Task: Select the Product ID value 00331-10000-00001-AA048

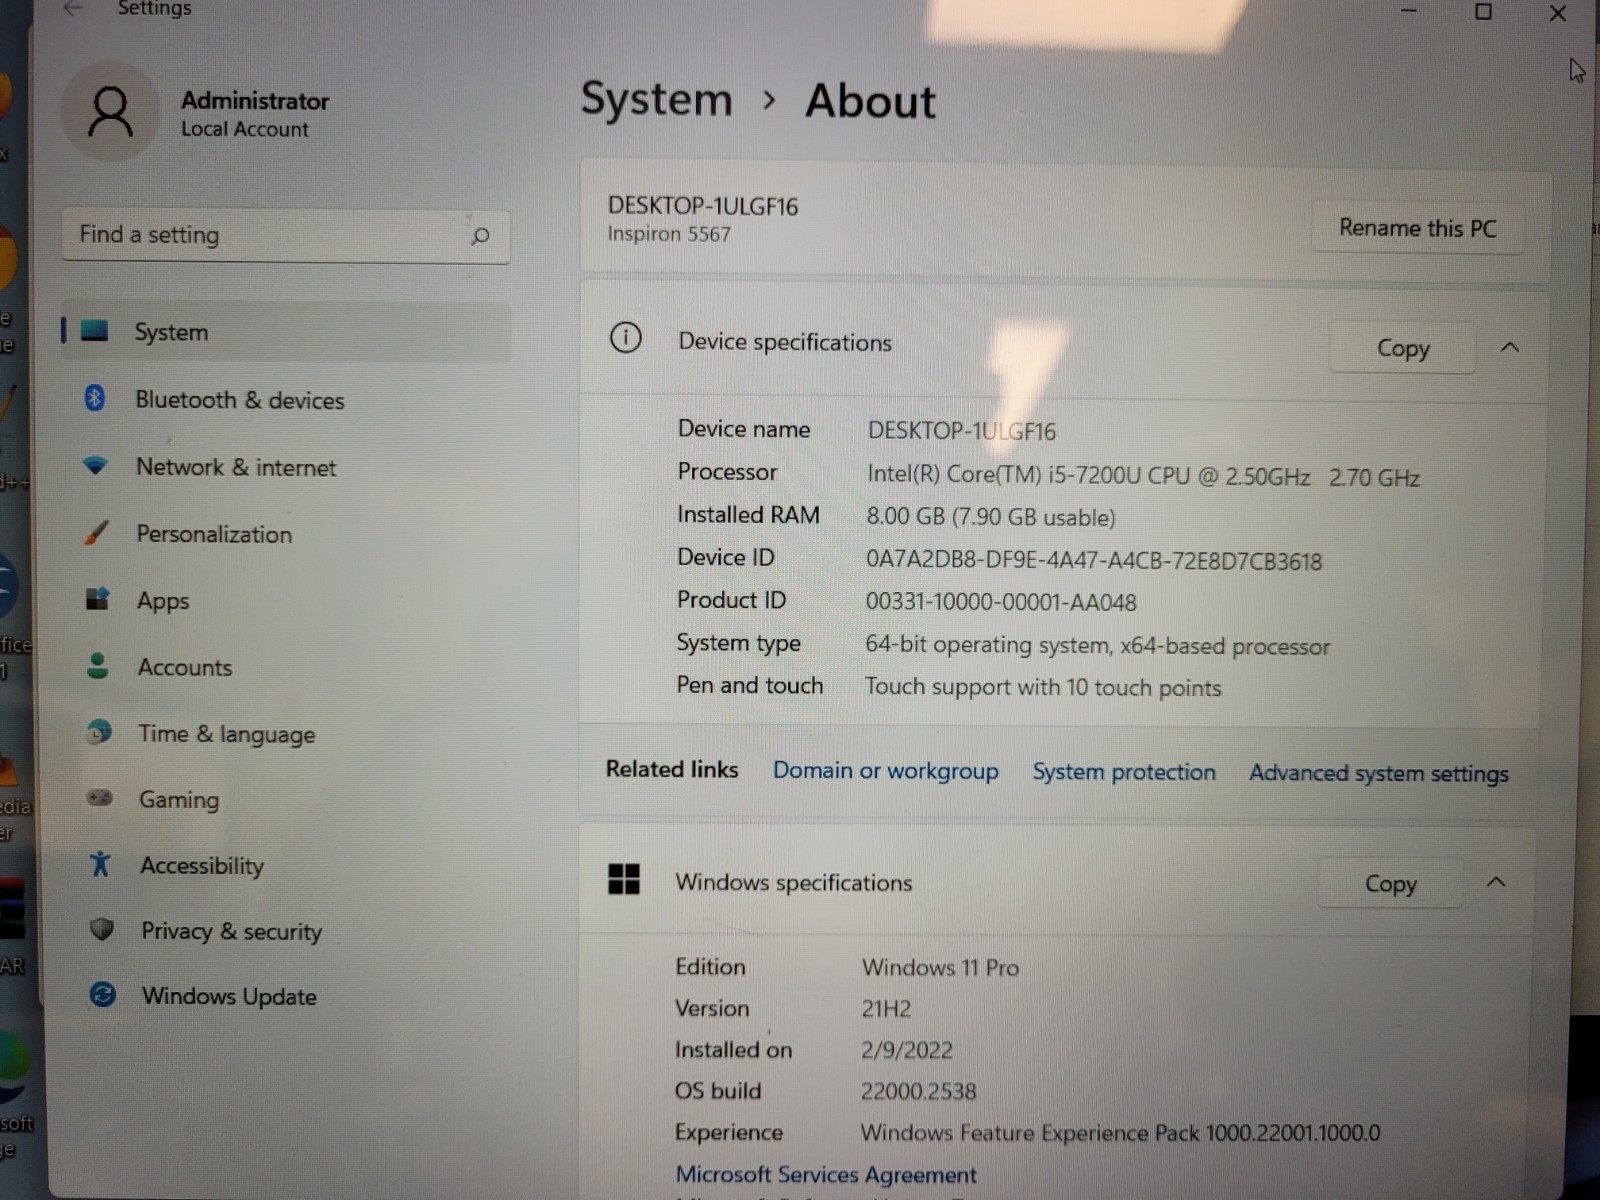Action: point(1001,602)
